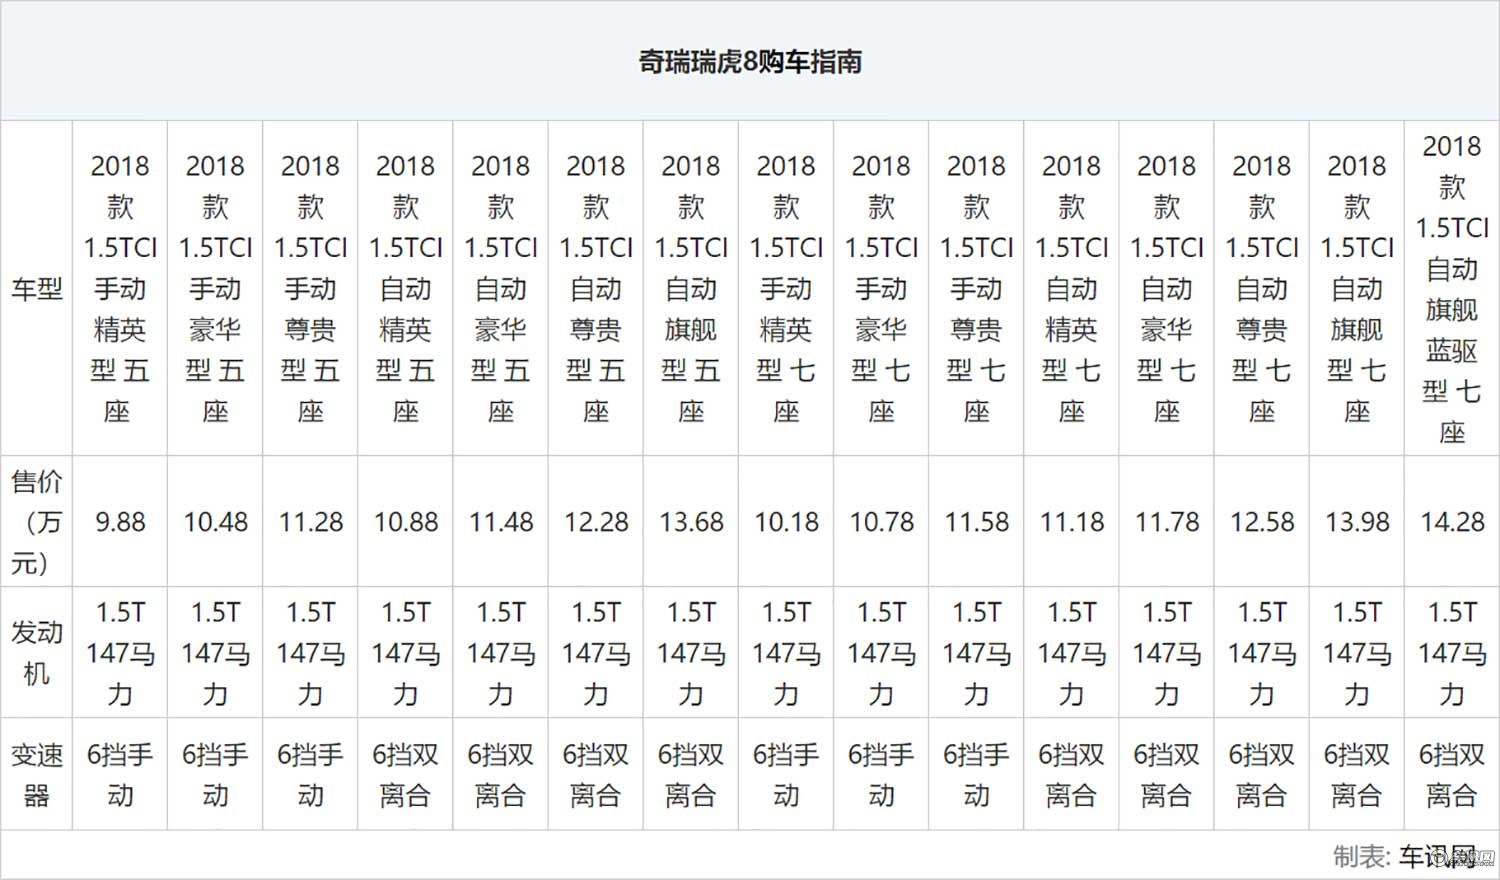Image resolution: width=1500 pixels, height=880 pixels.
Task: Select the price cell 12.58
Action: point(1262,522)
